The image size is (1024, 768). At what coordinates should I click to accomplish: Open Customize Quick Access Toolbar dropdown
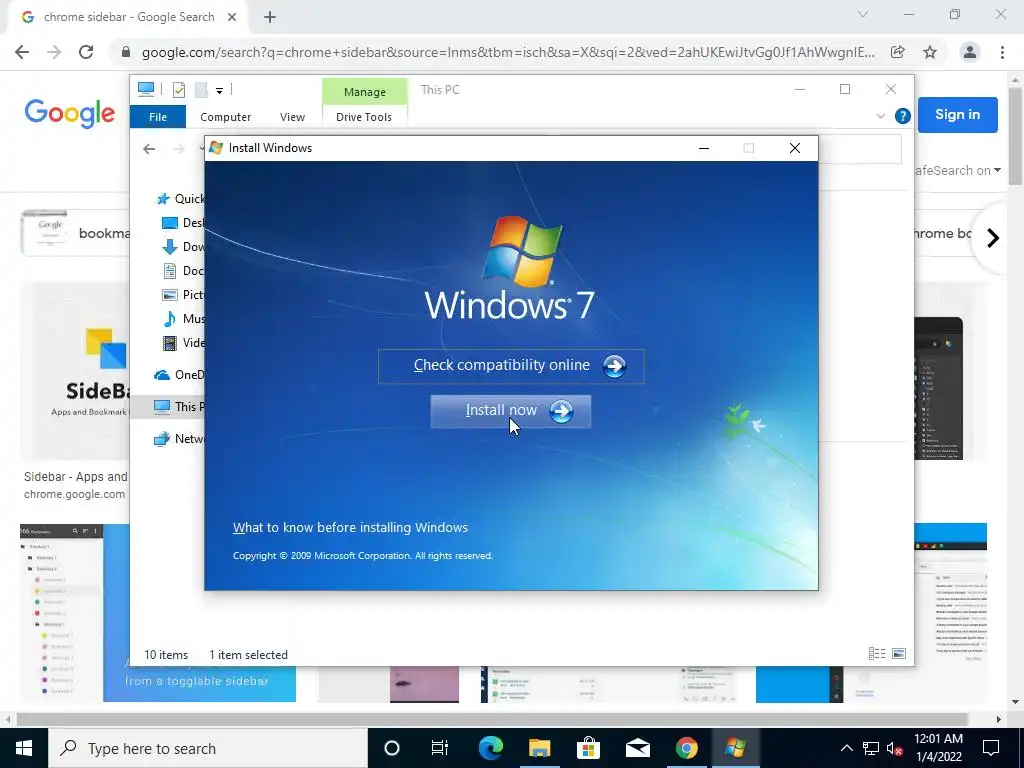point(219,91)
